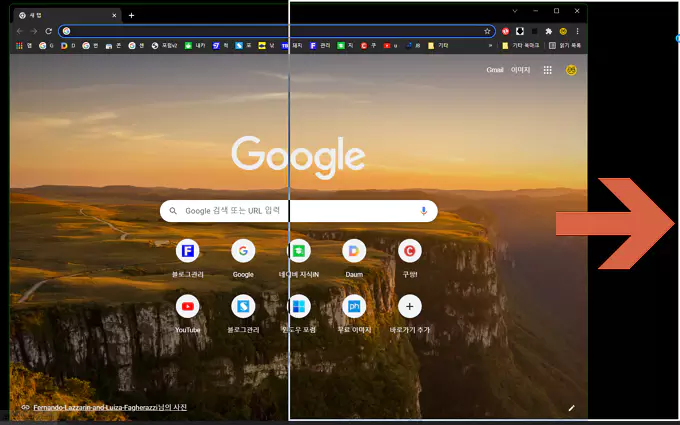Select the 새 탭 tab

tap(67, 16)
